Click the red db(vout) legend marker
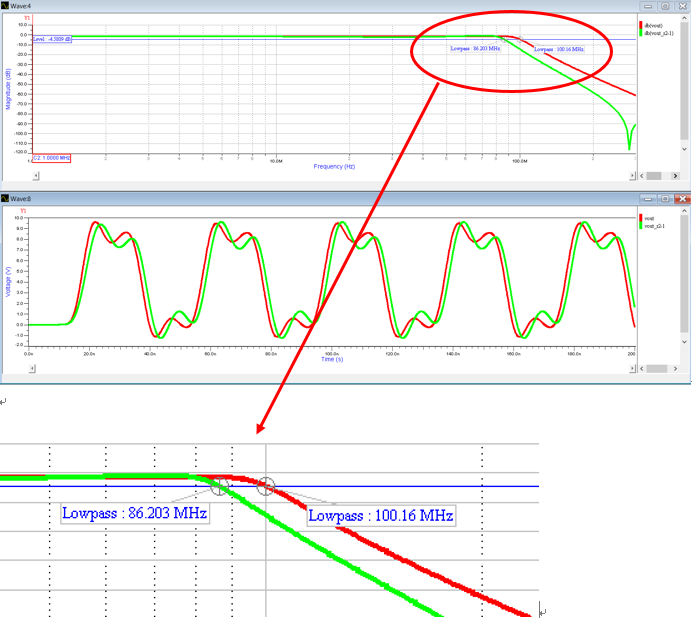The width and height of the screenshot is (692, 620). (641, 25)
